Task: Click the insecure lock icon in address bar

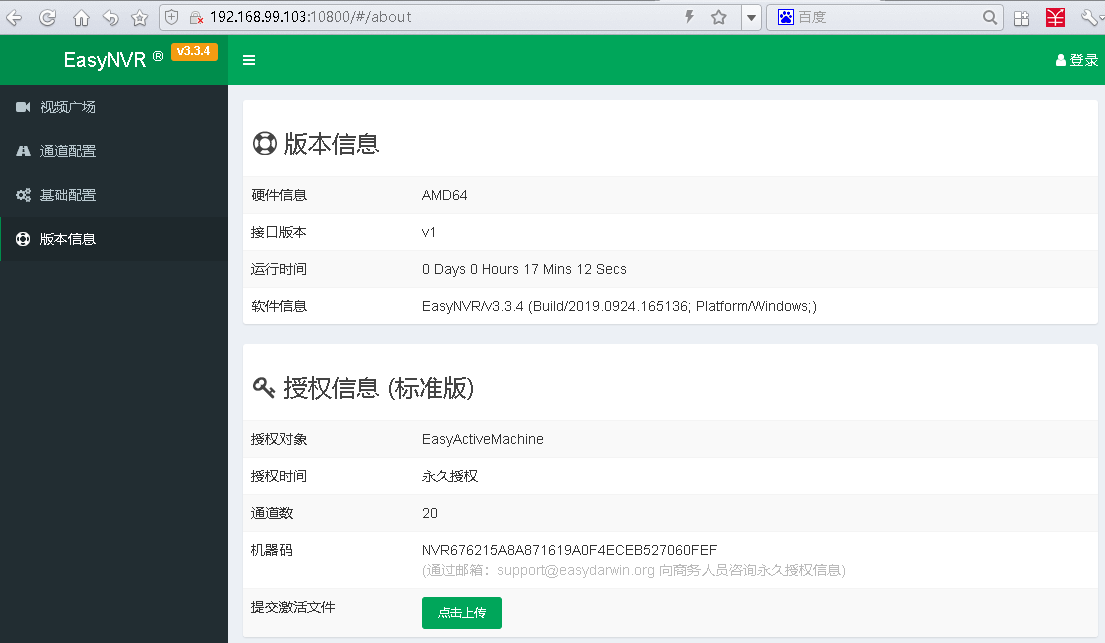Action: 197,17
